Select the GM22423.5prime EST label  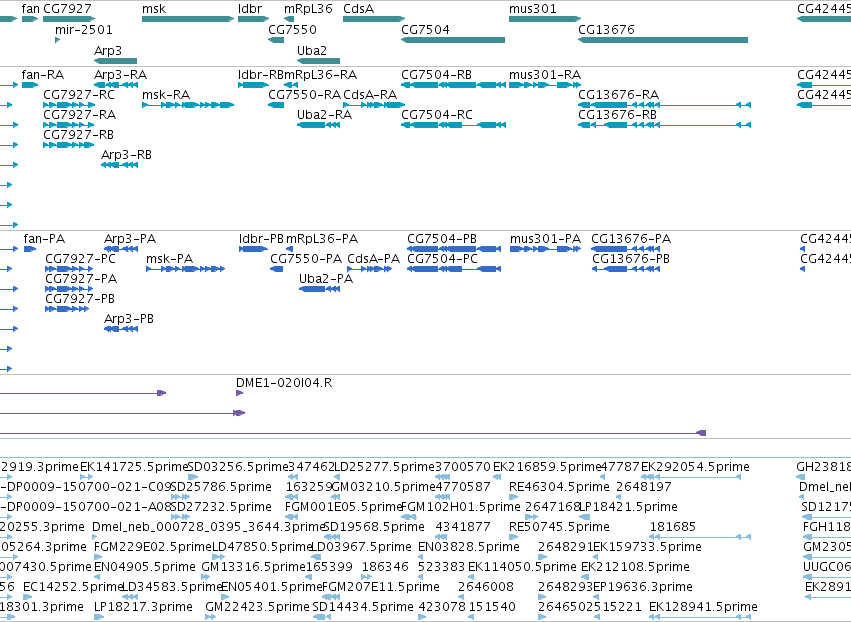point(257,607)
